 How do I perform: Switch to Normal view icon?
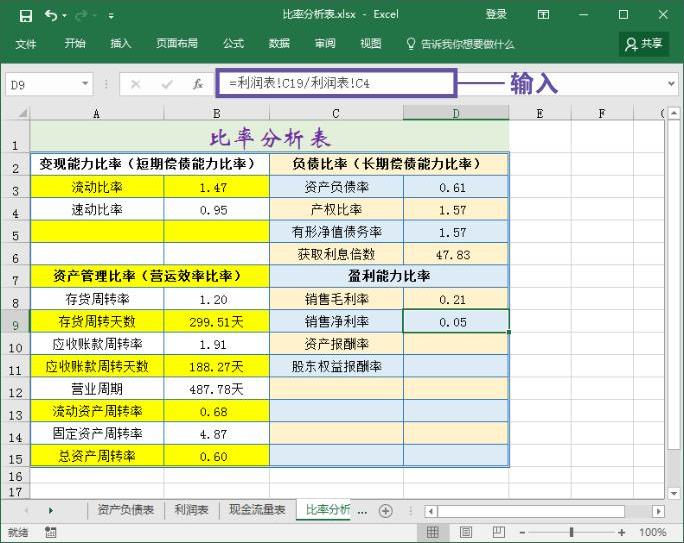432,532
